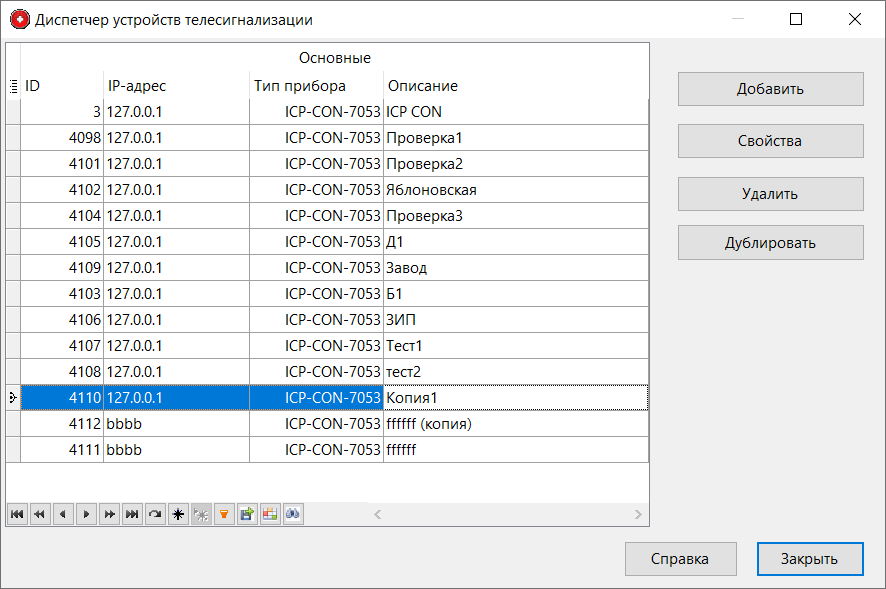The height and width of the screenshot is (589, 886).
Task: Step back one record with single left arrow
Action: (62, 514)
